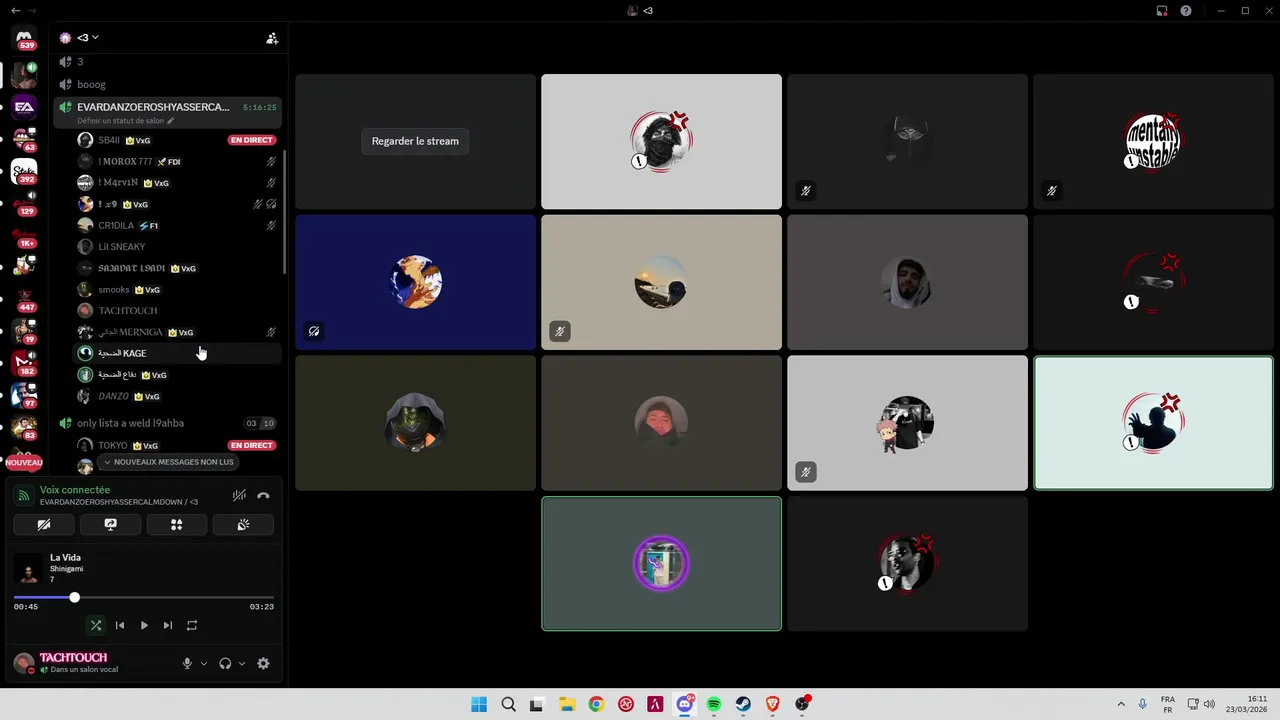Edit channel status pencil icon
Viewport: 1280px width, 720px height.
tap(170, 121)
